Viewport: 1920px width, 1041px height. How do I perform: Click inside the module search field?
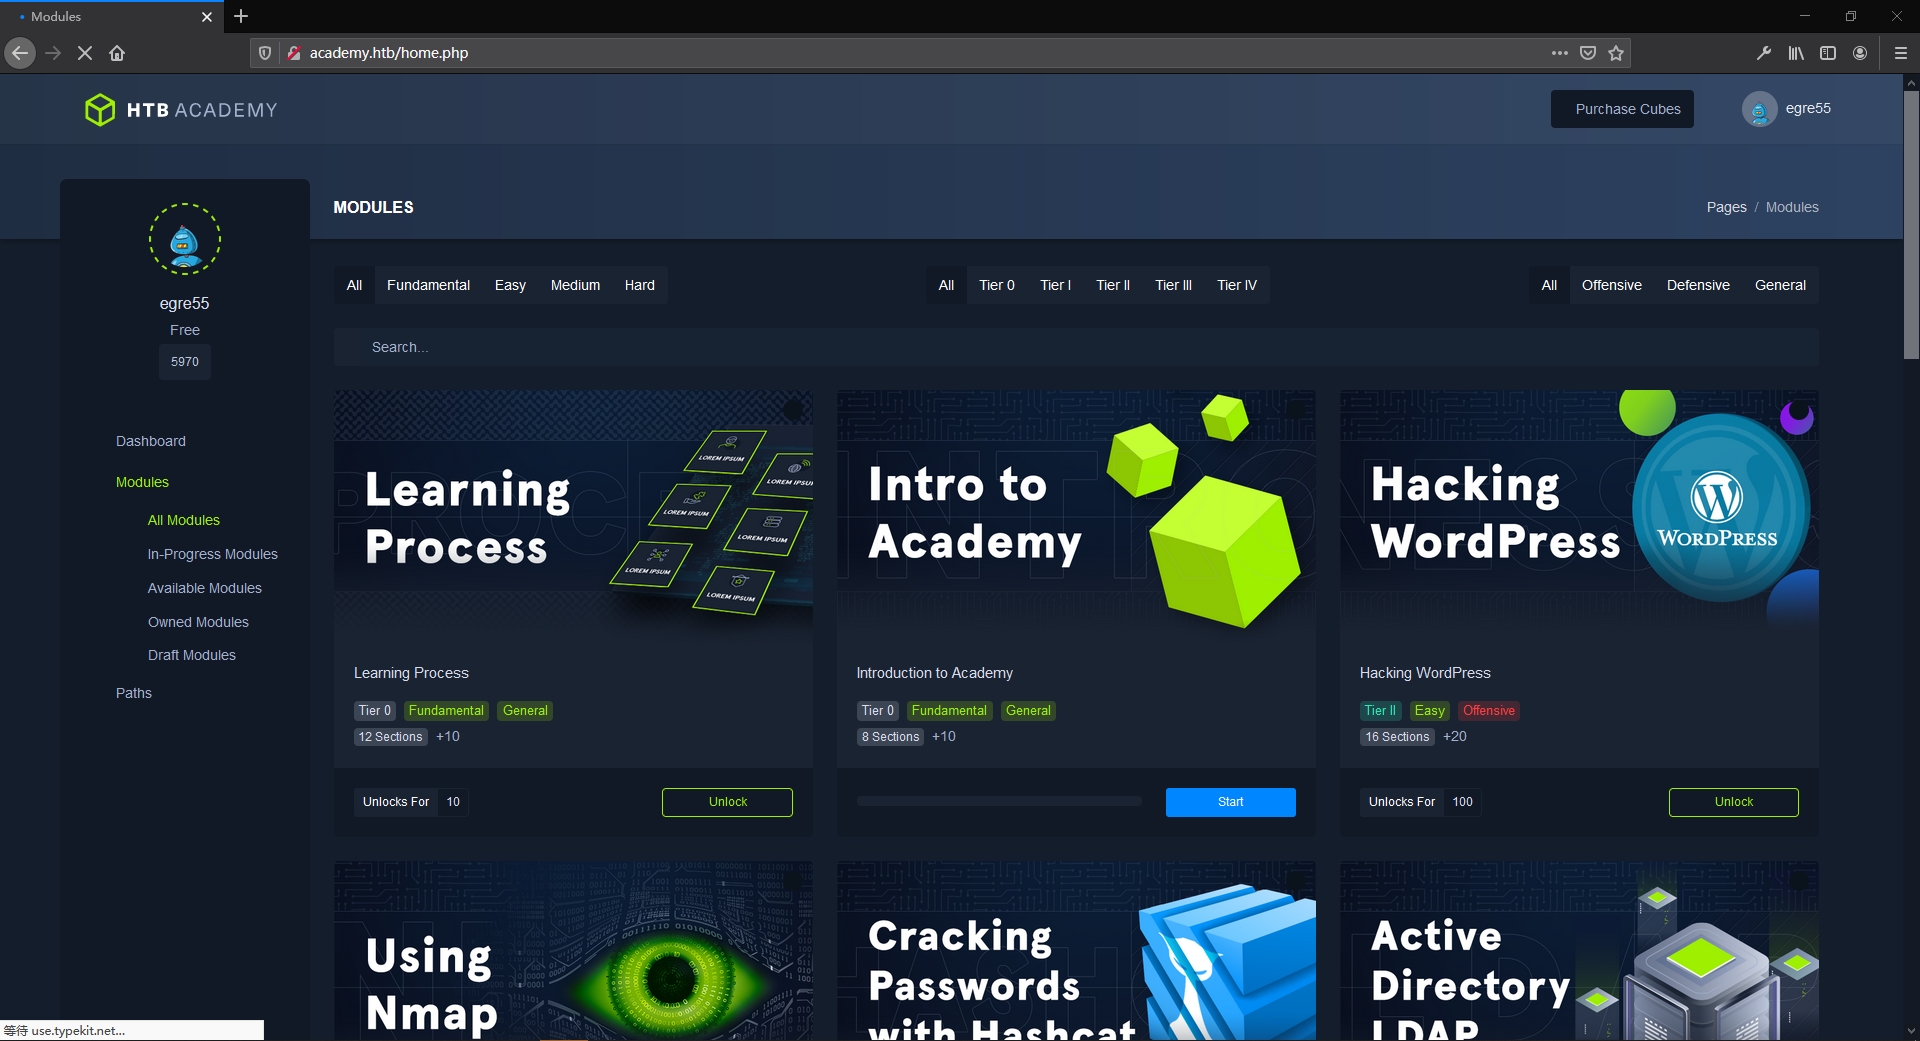coord(700,347)
